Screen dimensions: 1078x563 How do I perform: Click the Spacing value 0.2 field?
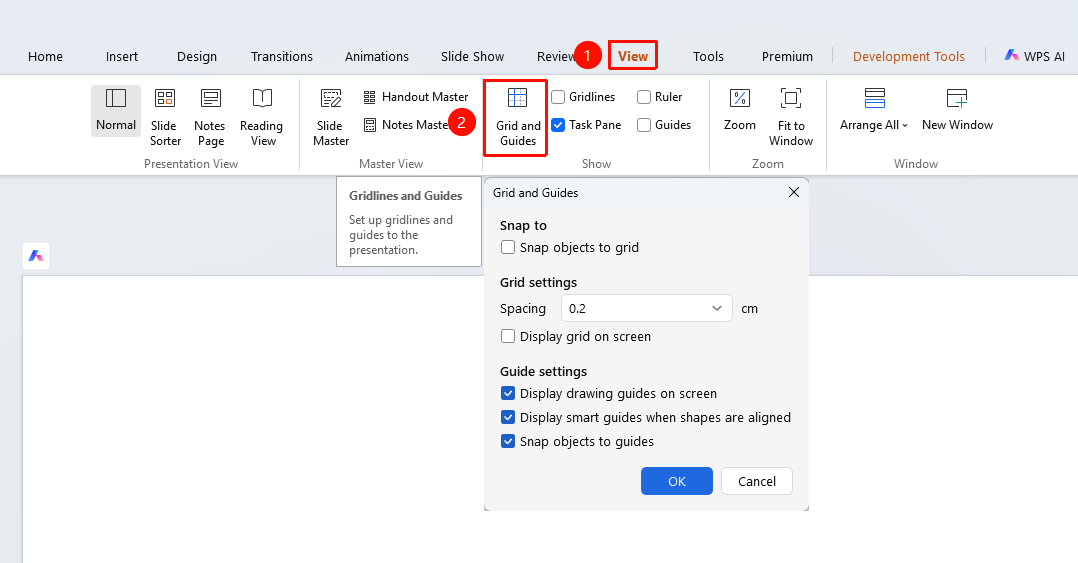[647, 308]
